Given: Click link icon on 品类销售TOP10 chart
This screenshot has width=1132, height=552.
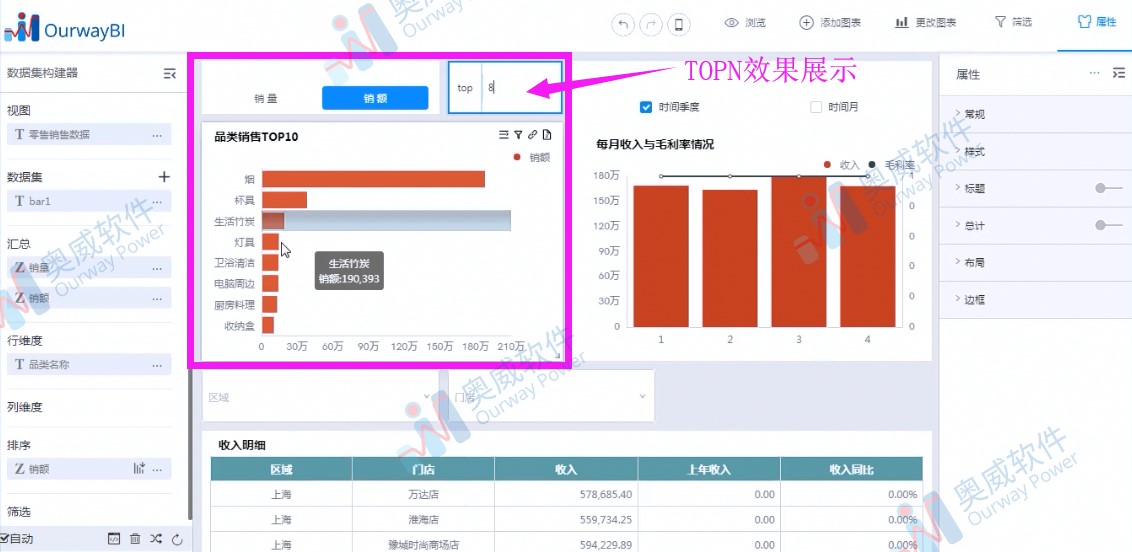Looking at the screenshot, I should 532,135.
